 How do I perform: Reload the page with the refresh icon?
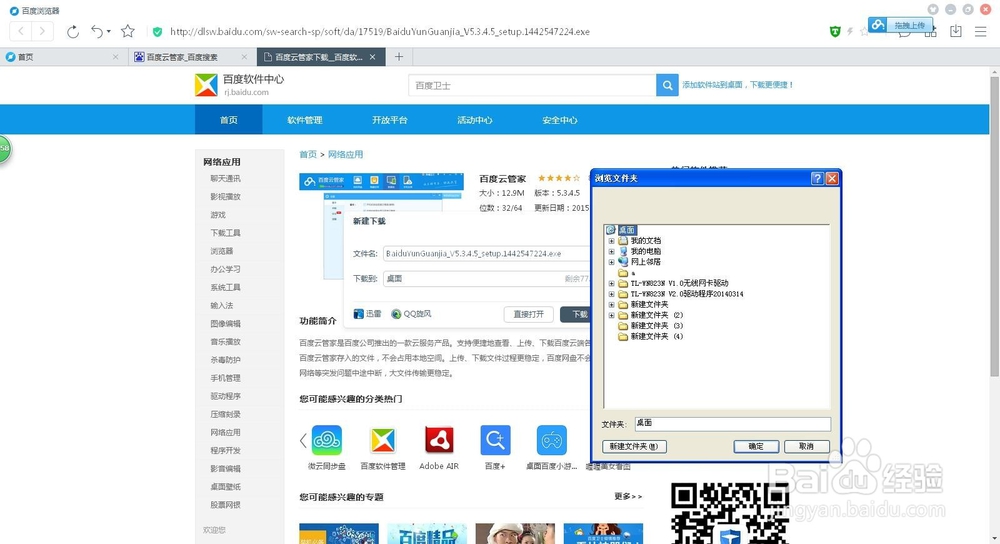(73, 31)
